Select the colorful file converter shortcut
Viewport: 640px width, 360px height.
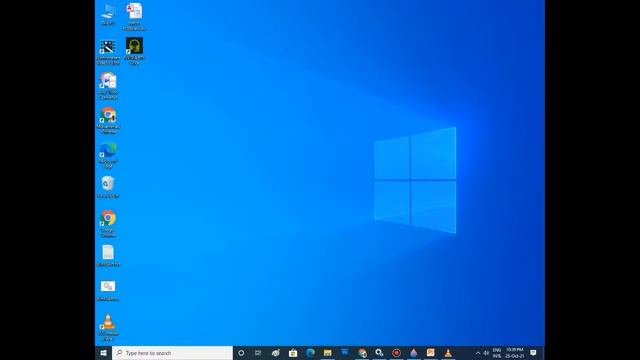108,86
